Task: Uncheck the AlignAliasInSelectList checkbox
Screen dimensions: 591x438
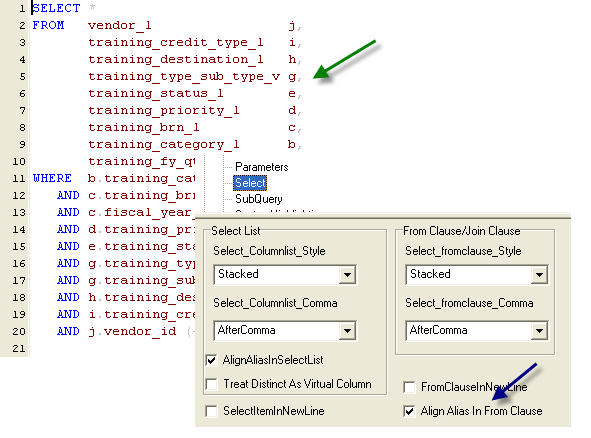Action: [x=211, y=360]
